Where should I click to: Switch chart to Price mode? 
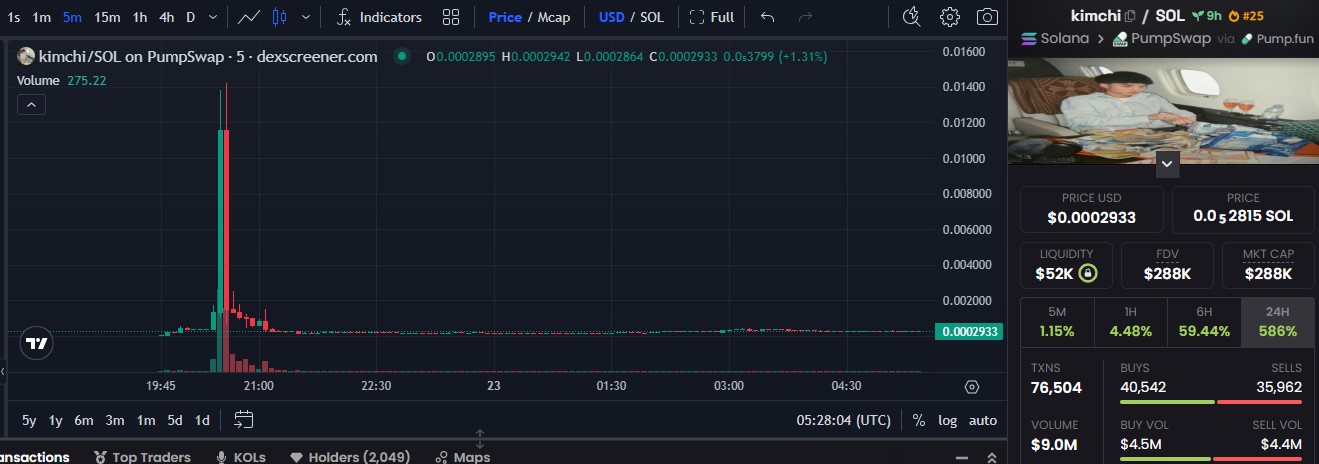pos(505,17)
